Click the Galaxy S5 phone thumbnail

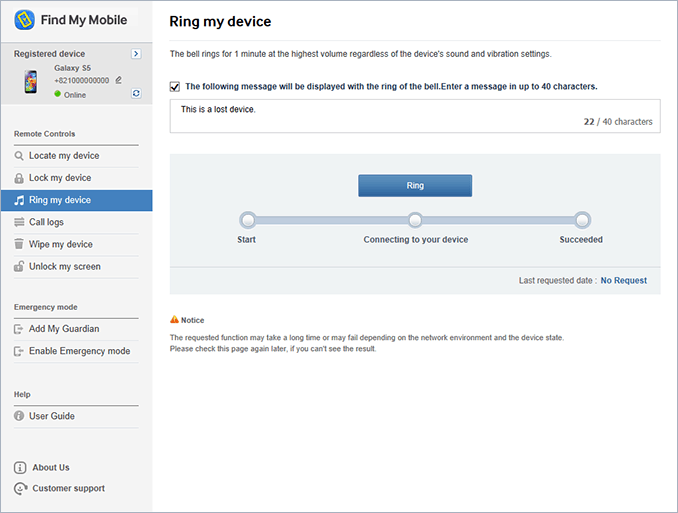pyautogui.click(x=33, y=80)
